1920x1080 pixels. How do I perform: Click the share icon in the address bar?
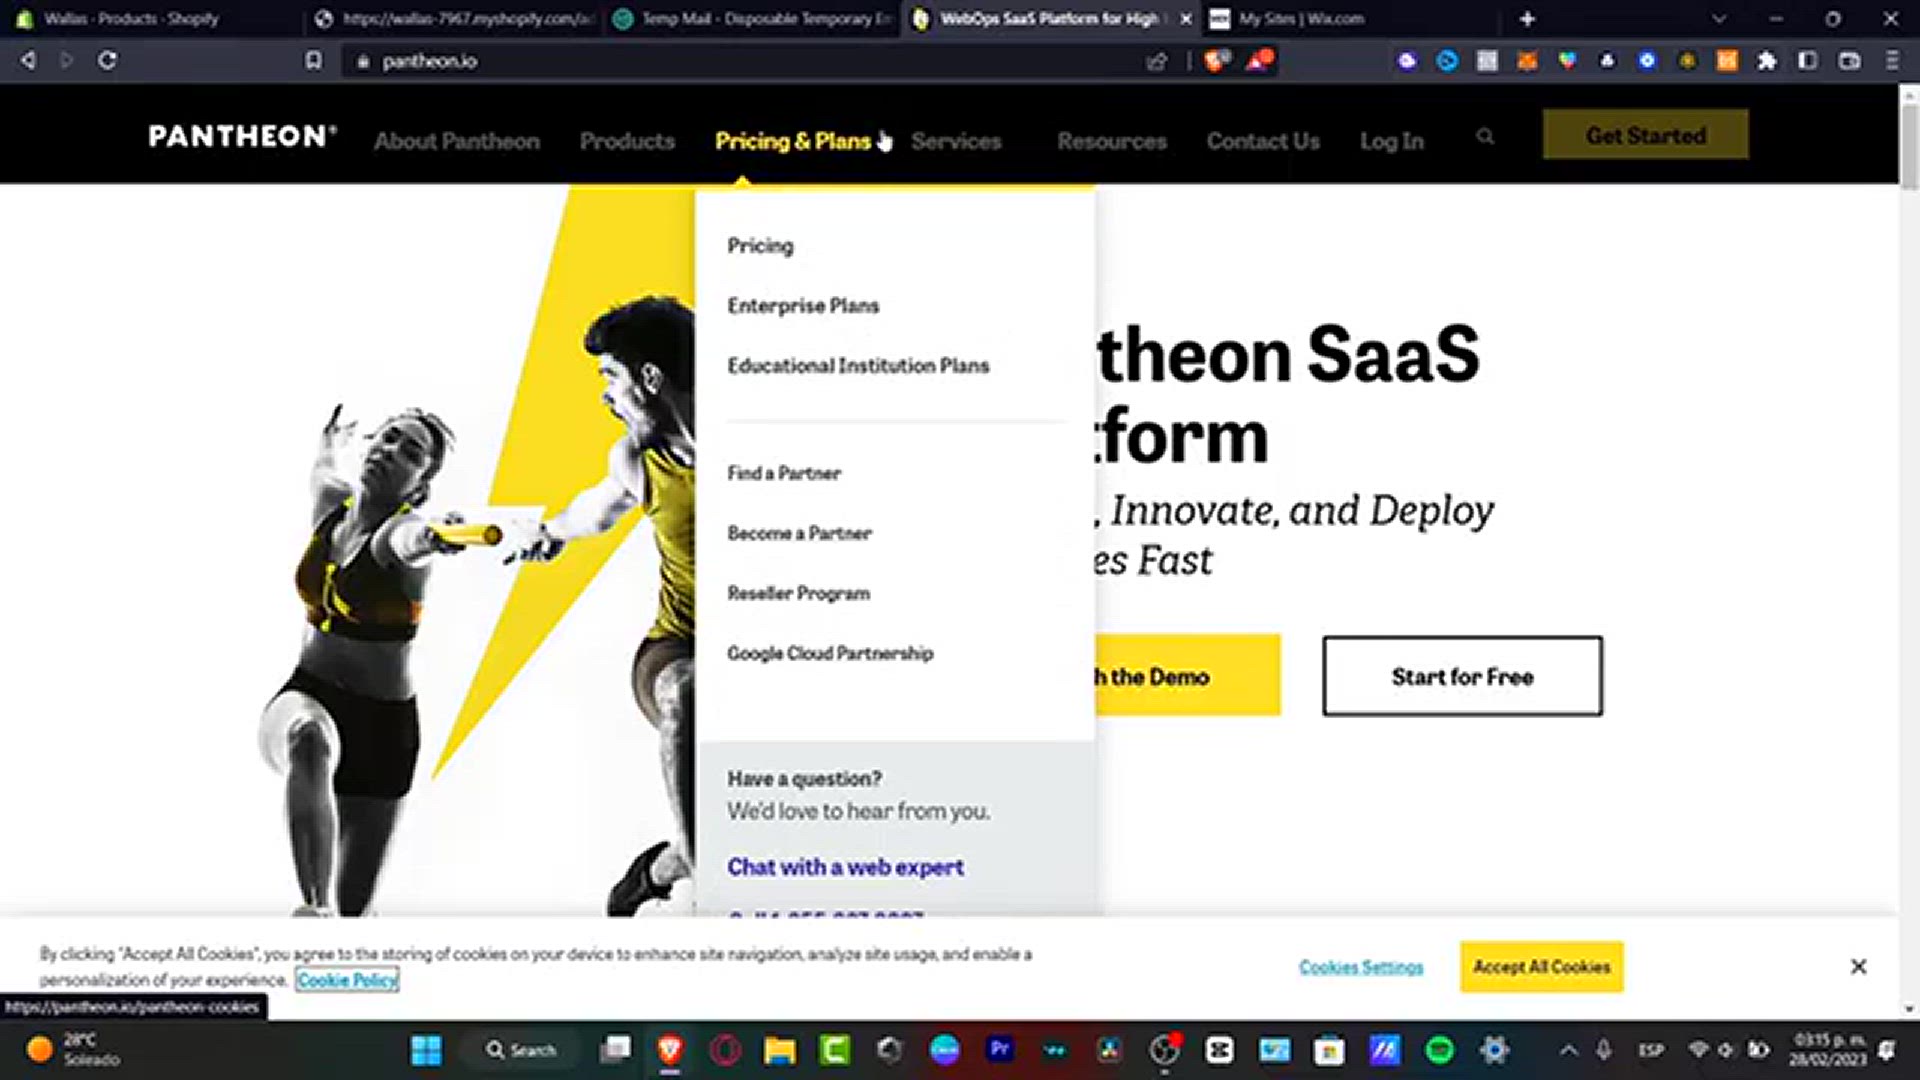coord(1157,62)
